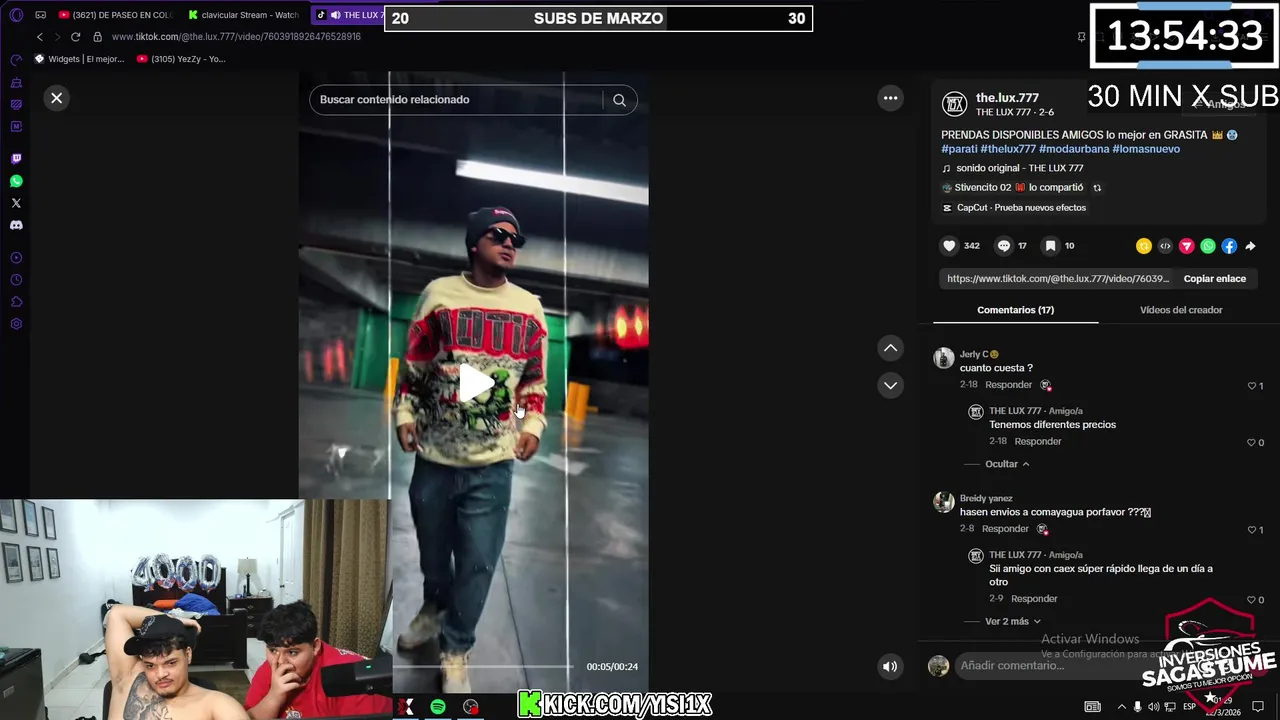Go back in browser history
This screenshot has height=720, width=1280.
(40, 37)
